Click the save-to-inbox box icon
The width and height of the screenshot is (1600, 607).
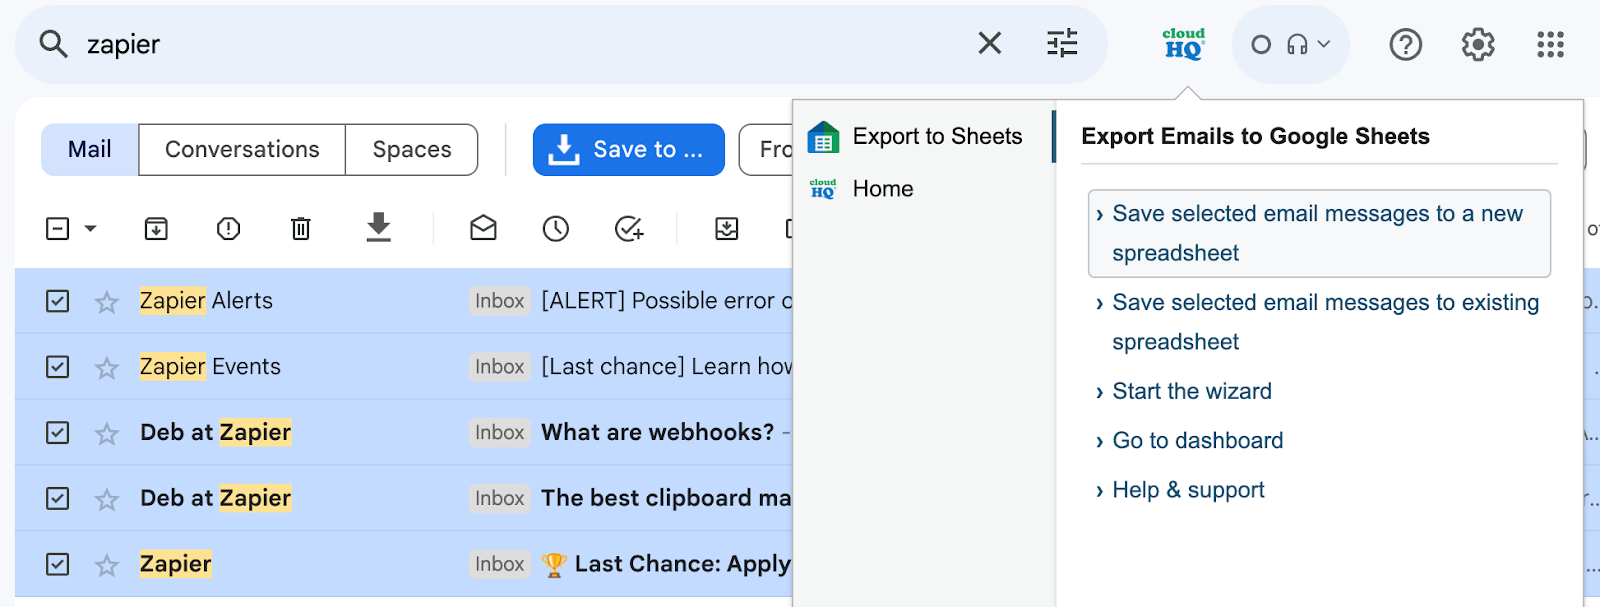coord(727,229)
